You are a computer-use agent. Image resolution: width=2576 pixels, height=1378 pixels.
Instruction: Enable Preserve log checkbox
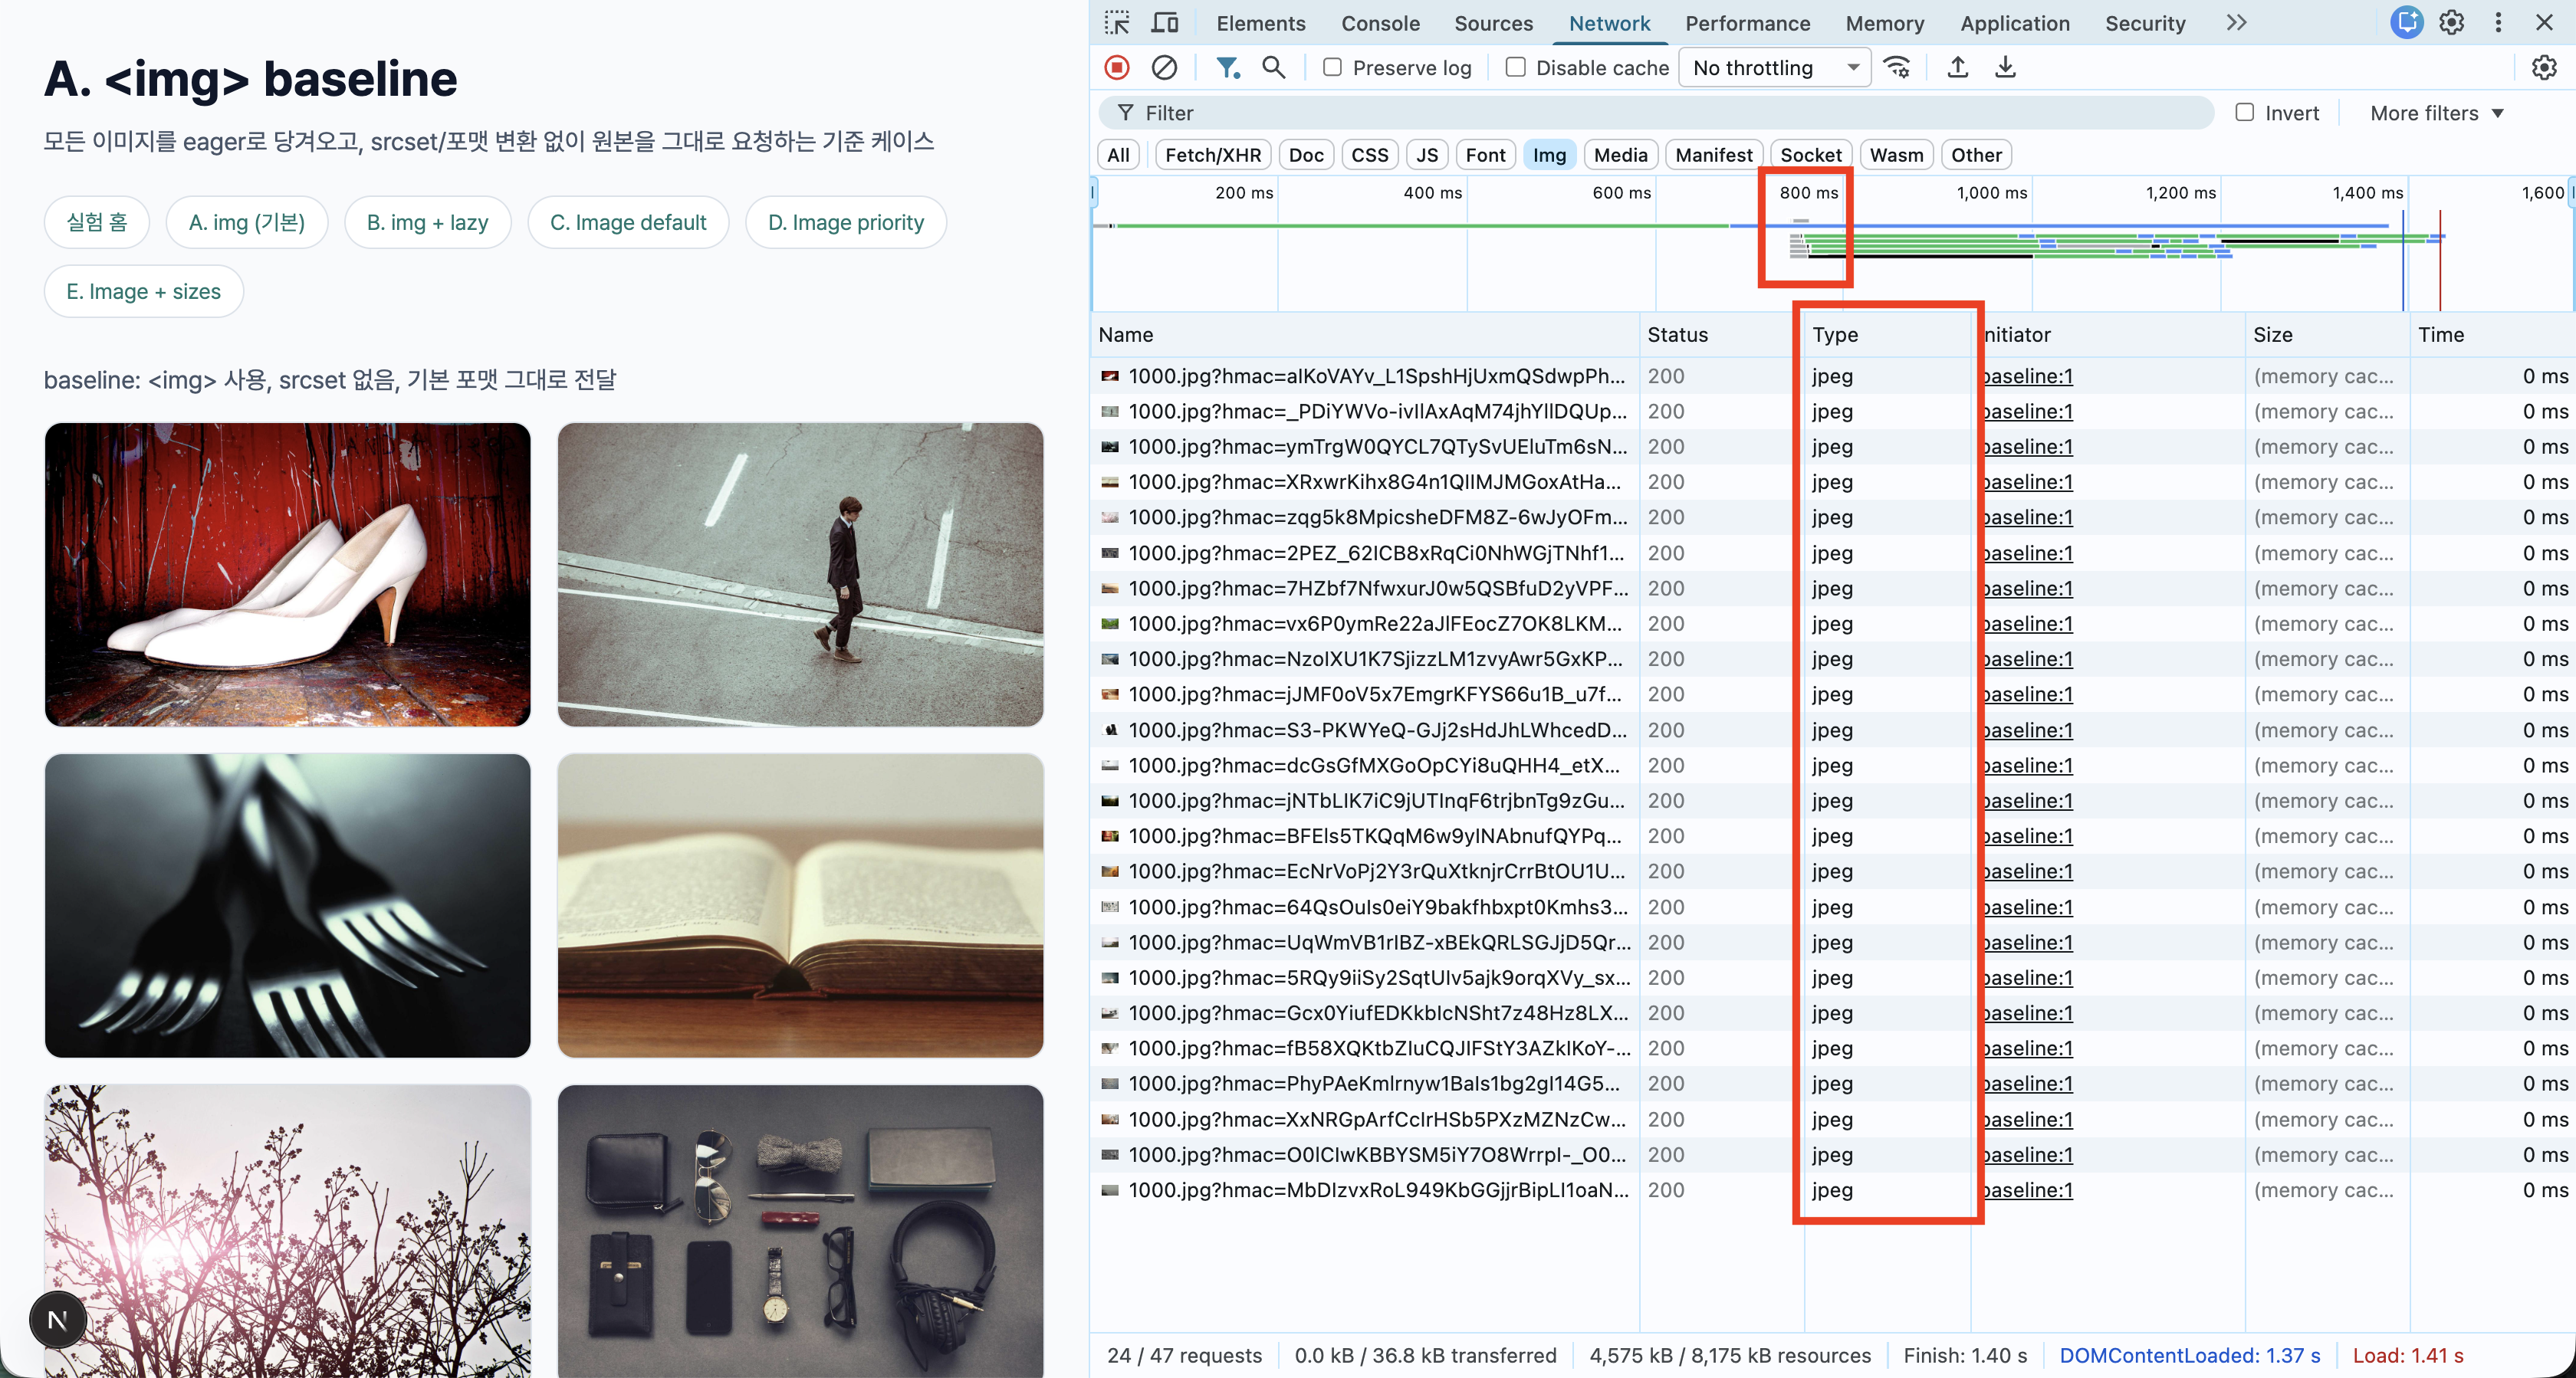click(x=1332, y=68)
